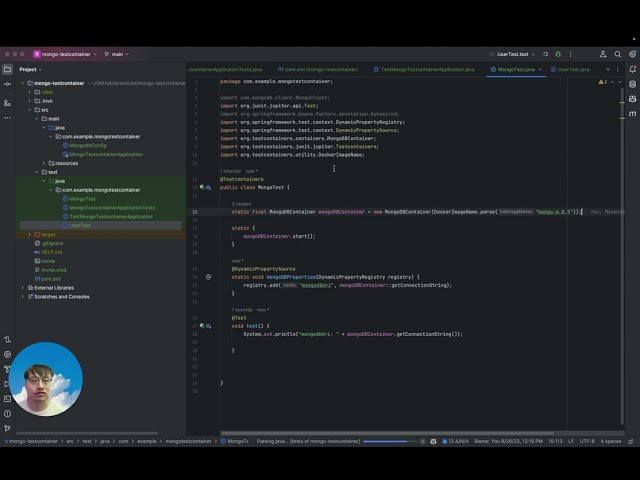Viewport: 640px width, 480px height.
Task: Open the Services tool window icon
Action: (x=7, y=354)
